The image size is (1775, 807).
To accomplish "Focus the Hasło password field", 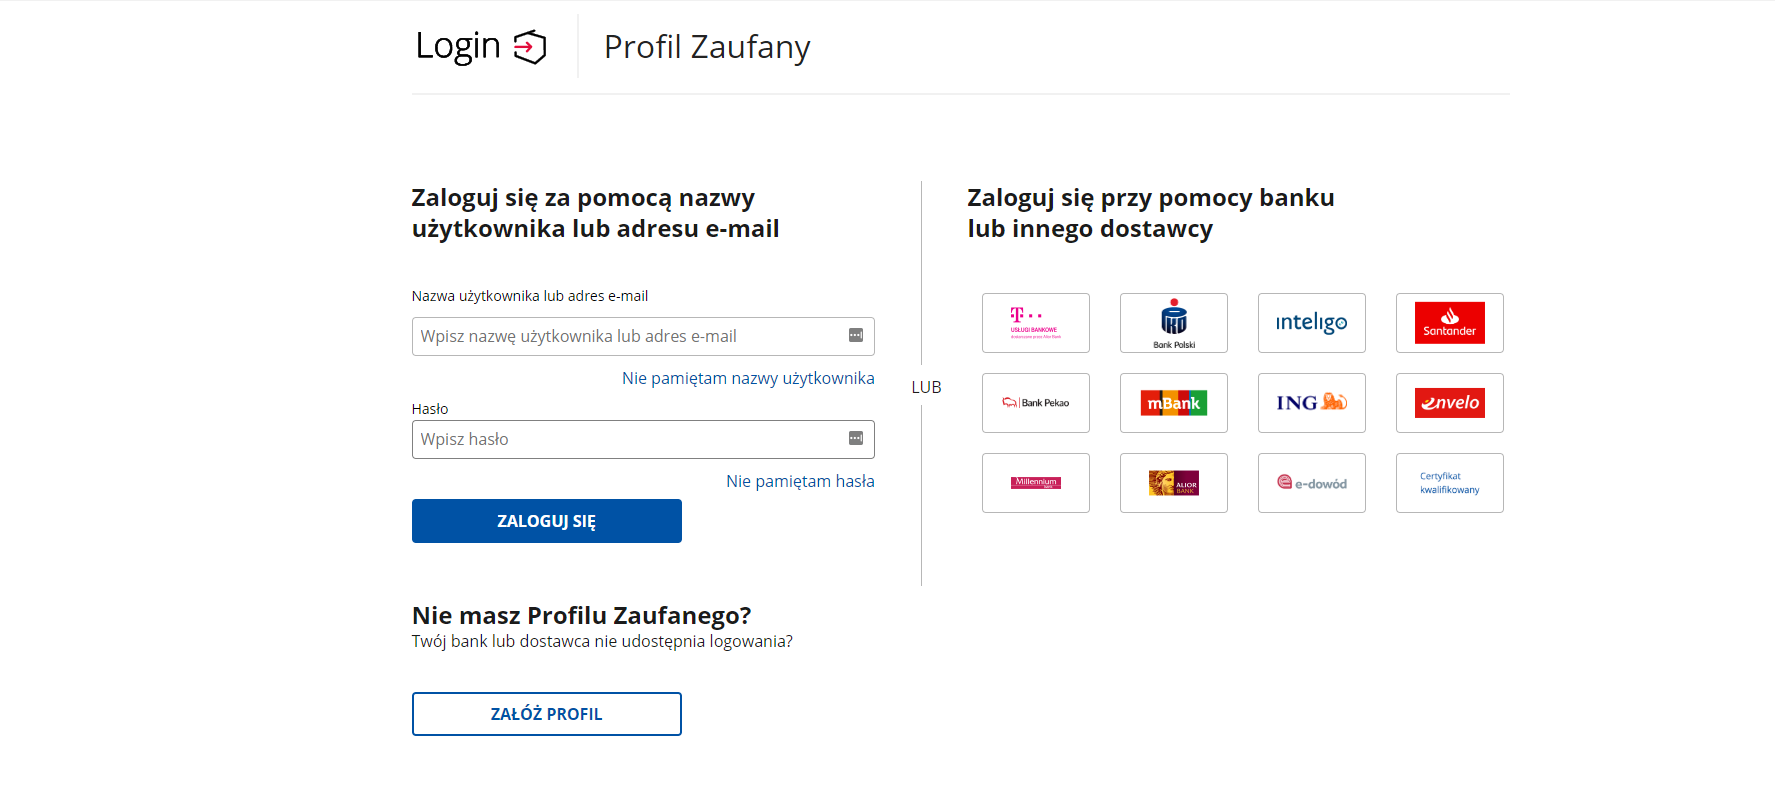I will 643,439.
